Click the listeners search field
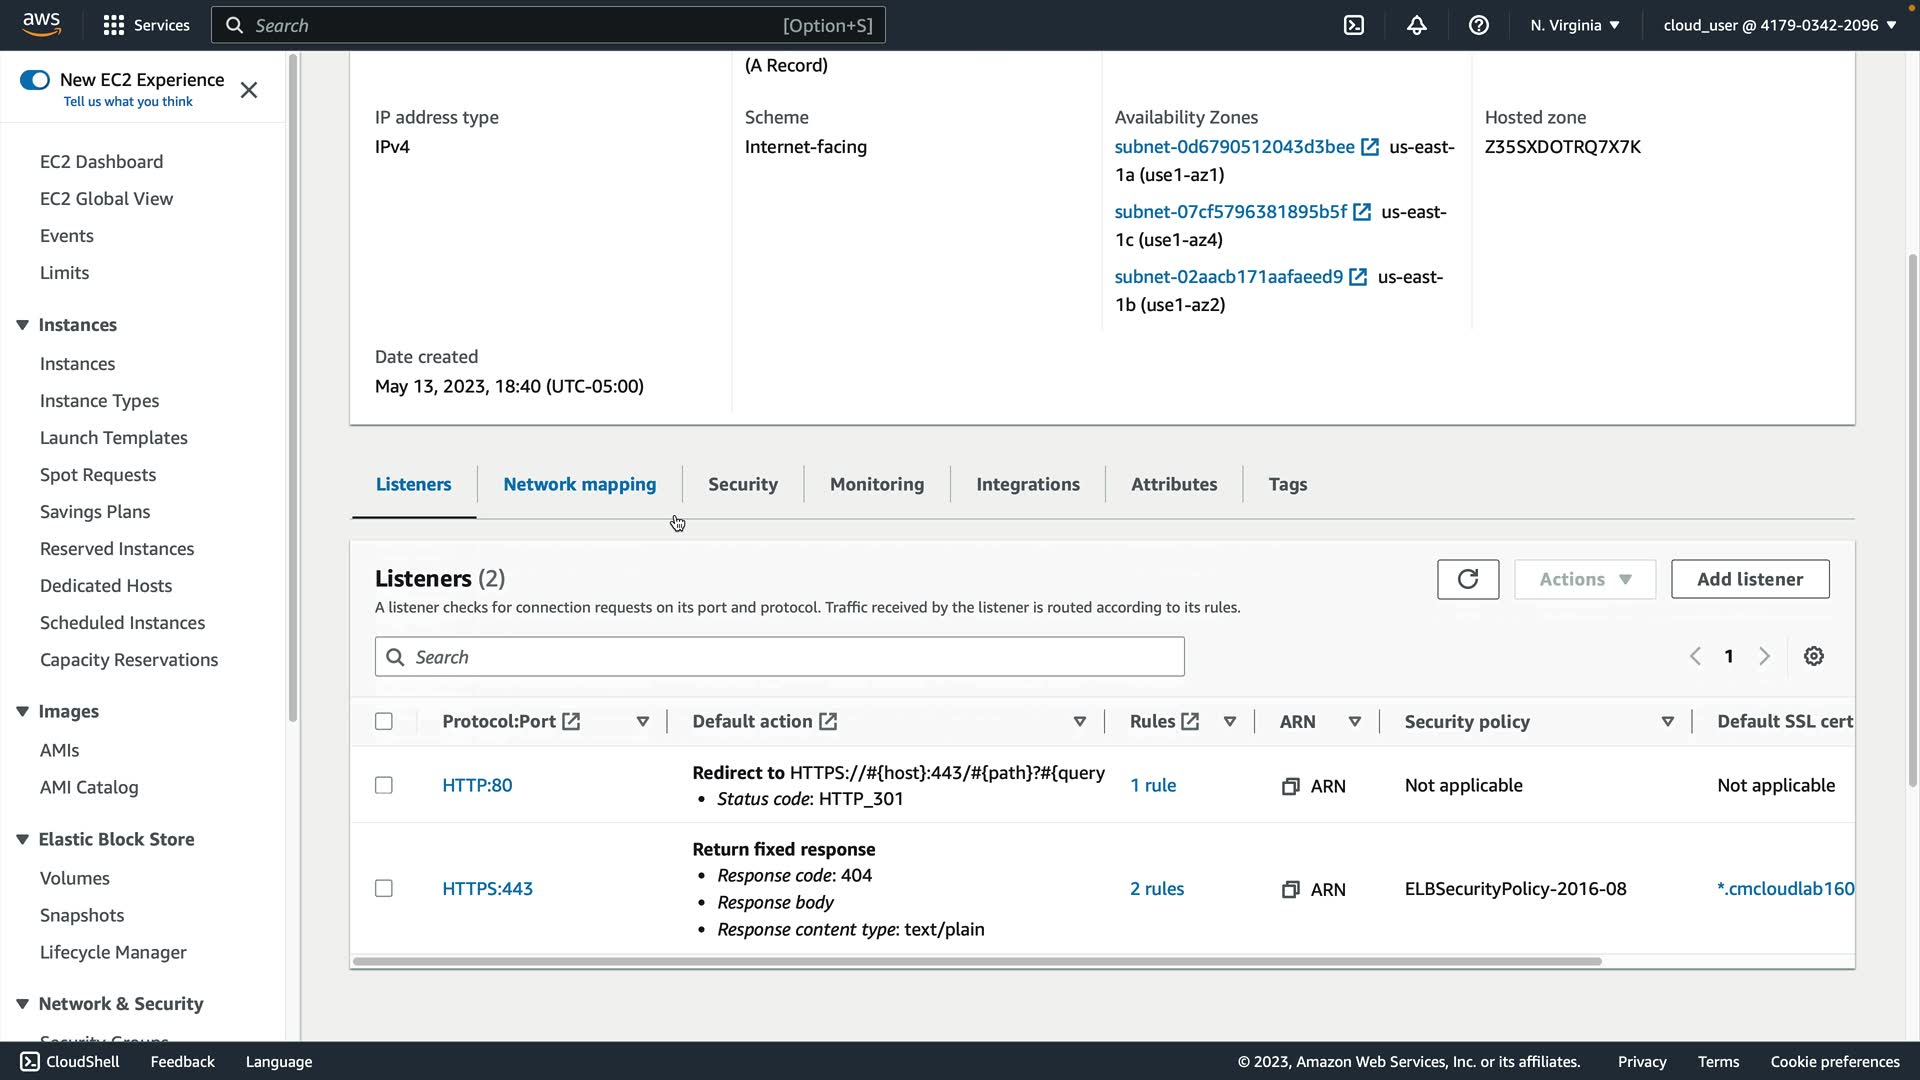This screenshot has height=1080, width=1920. tap(780, 657)
